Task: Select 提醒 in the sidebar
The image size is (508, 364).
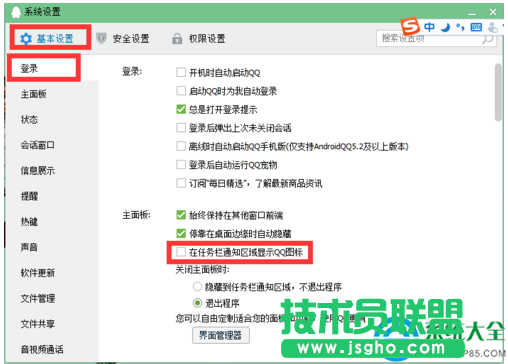Action: pyautogui.click(x=29, y=196)
